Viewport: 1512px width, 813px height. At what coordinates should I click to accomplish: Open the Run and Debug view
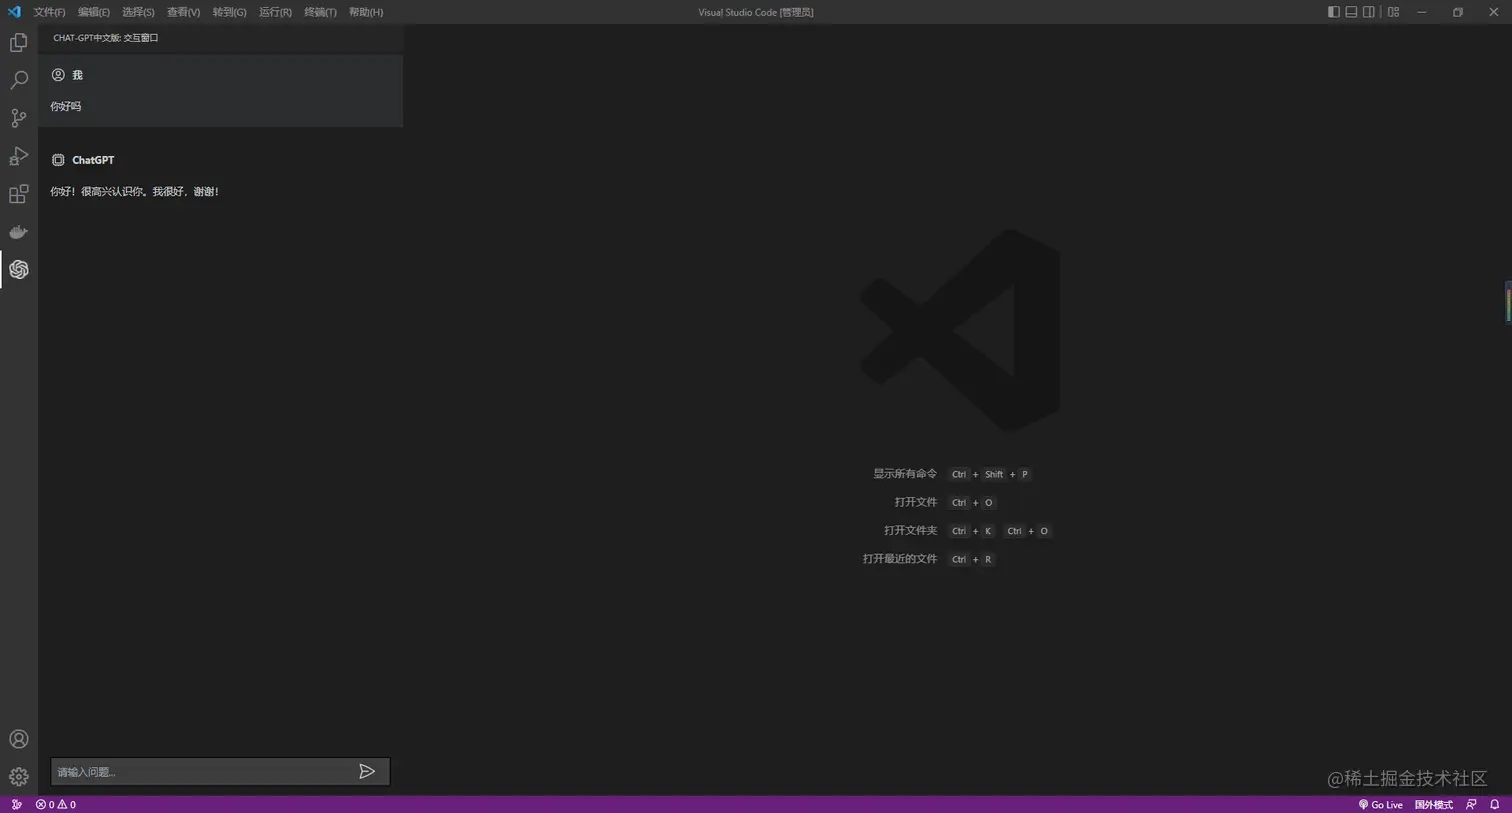coord(18,156)
